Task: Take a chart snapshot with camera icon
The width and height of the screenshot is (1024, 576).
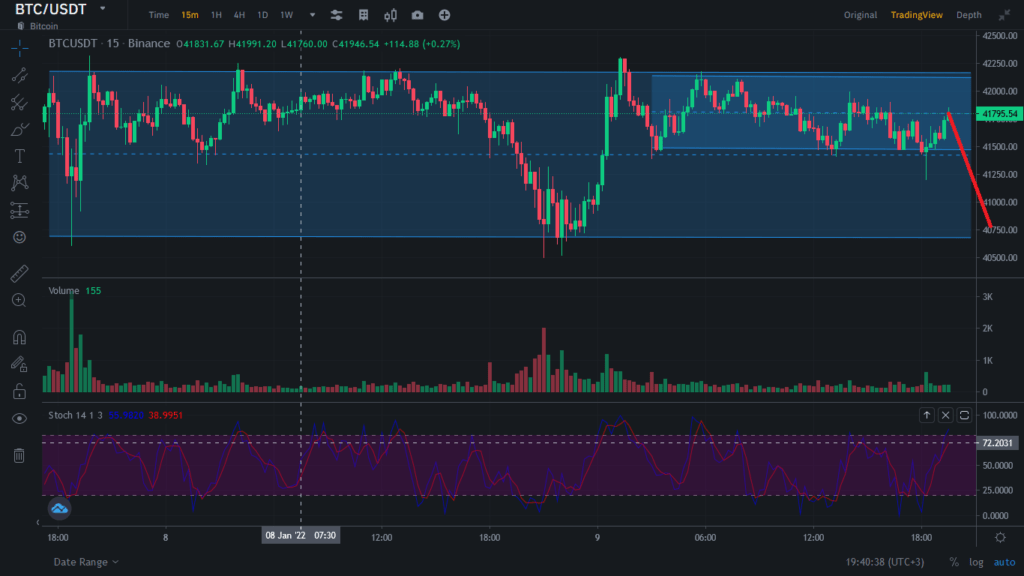Action: tap(417, 15)
